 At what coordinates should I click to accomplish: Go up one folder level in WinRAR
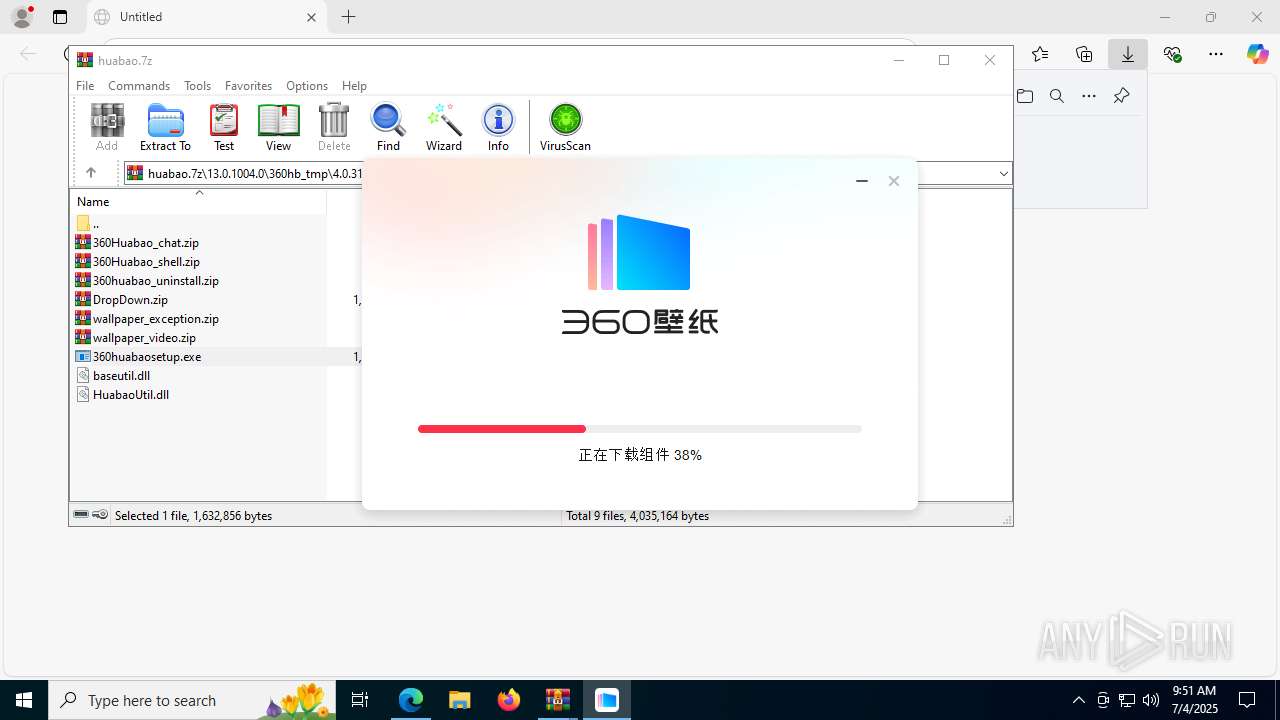tap(90, 173)
